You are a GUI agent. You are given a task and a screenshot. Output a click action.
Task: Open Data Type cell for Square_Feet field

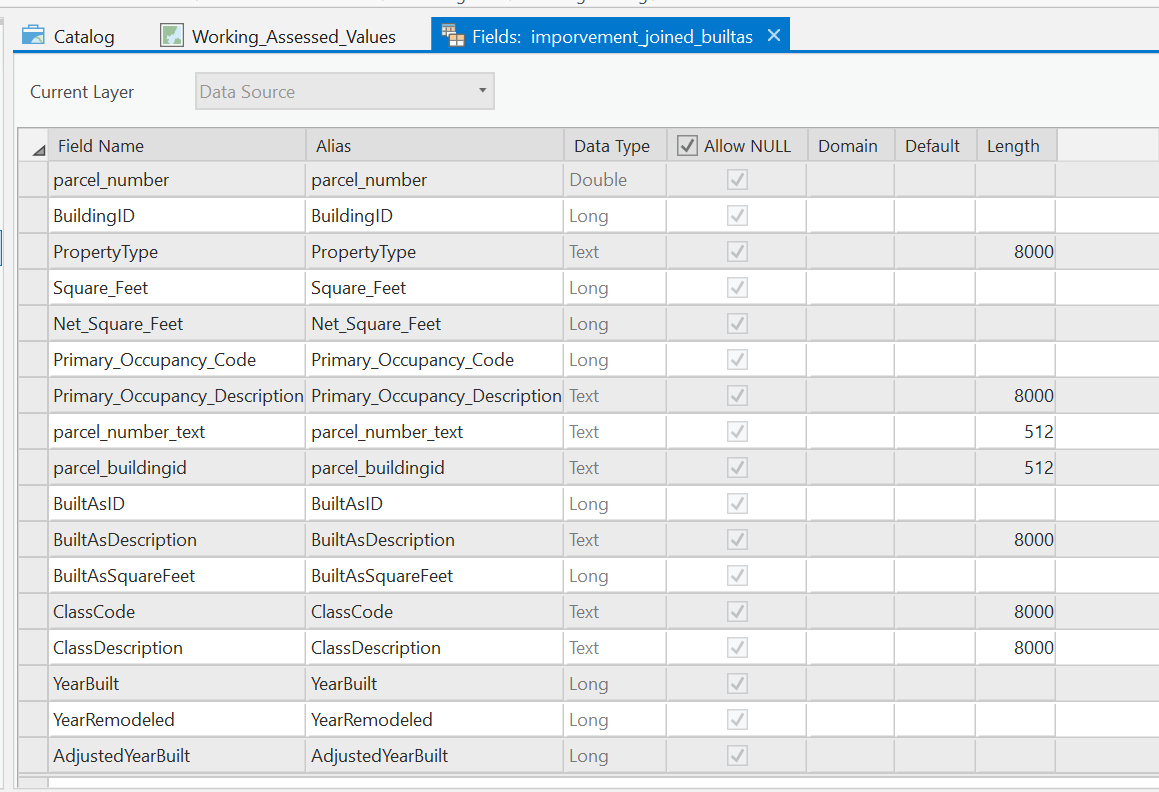(614, 288)
